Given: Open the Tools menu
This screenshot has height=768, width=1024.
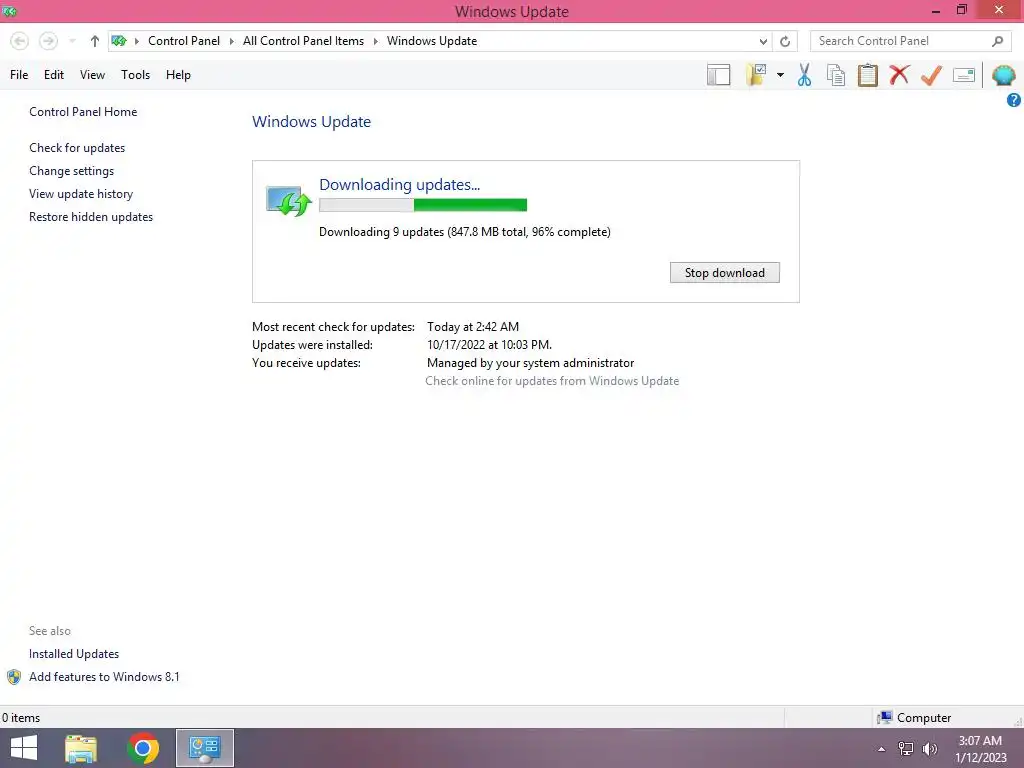Looking at the screenshot, I should coord(135,75).
